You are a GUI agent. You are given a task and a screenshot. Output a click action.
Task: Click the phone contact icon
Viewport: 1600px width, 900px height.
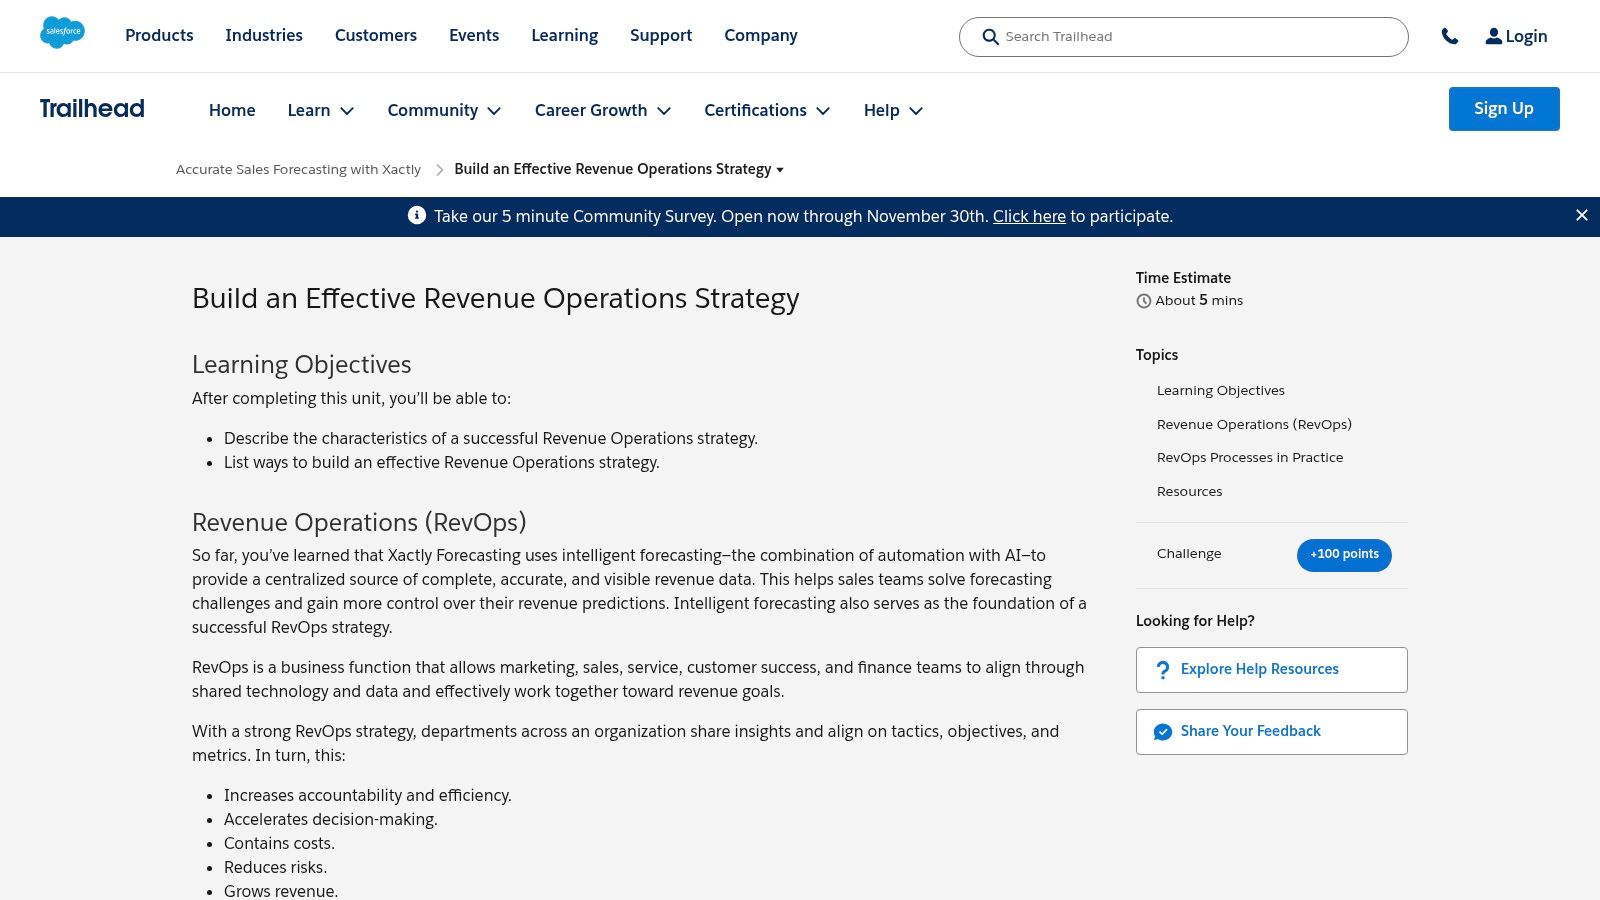click(x=1451, y=36)
